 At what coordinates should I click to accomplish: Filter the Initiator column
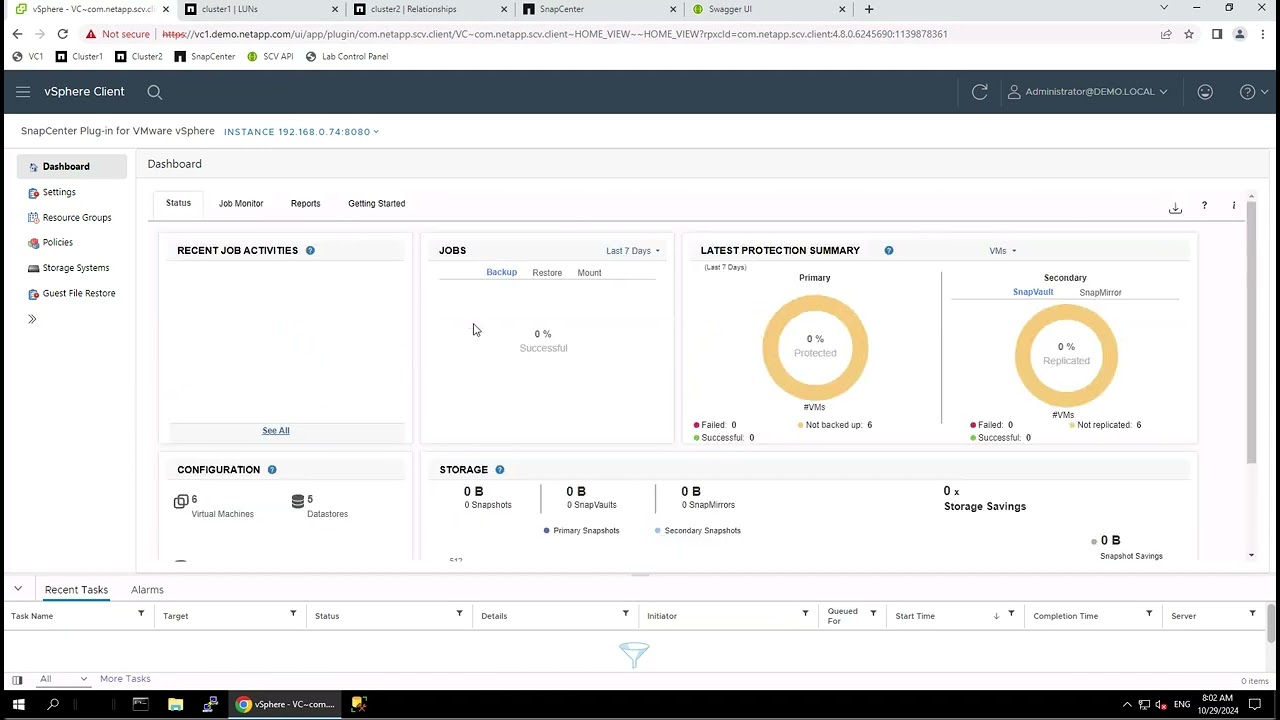point(805,613)
